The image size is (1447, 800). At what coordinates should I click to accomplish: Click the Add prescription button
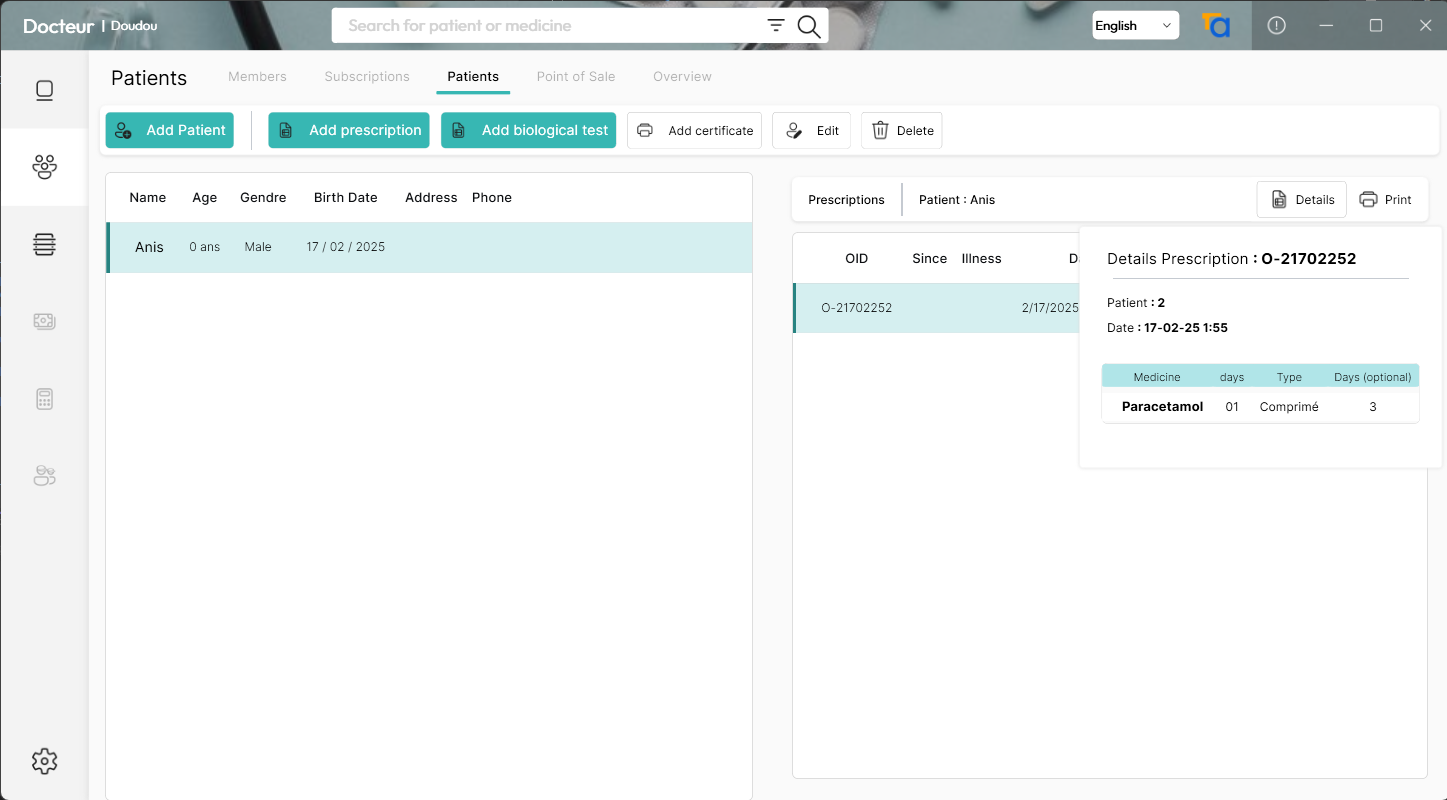[x=349, y=130]
